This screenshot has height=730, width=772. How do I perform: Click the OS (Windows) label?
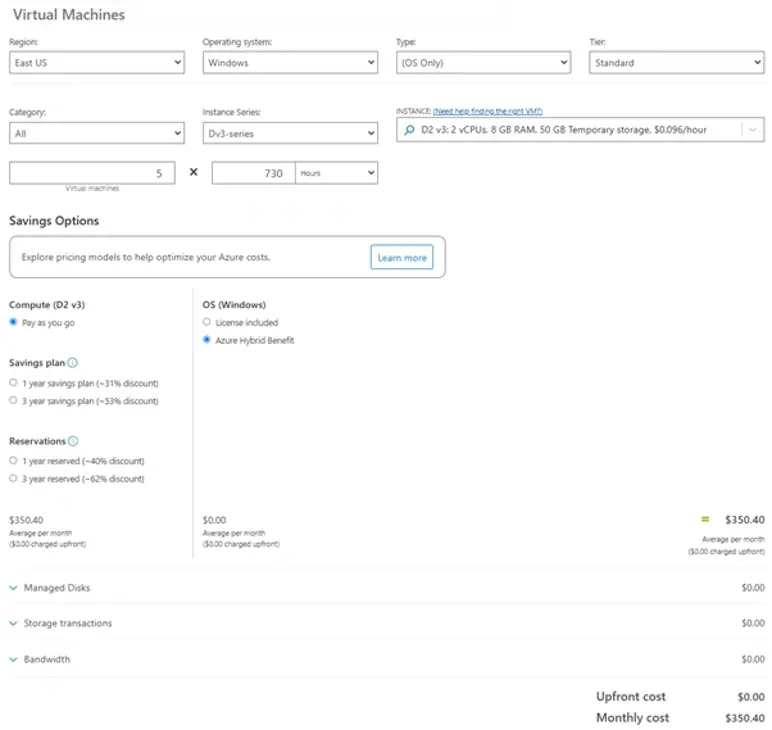point(234,305)
